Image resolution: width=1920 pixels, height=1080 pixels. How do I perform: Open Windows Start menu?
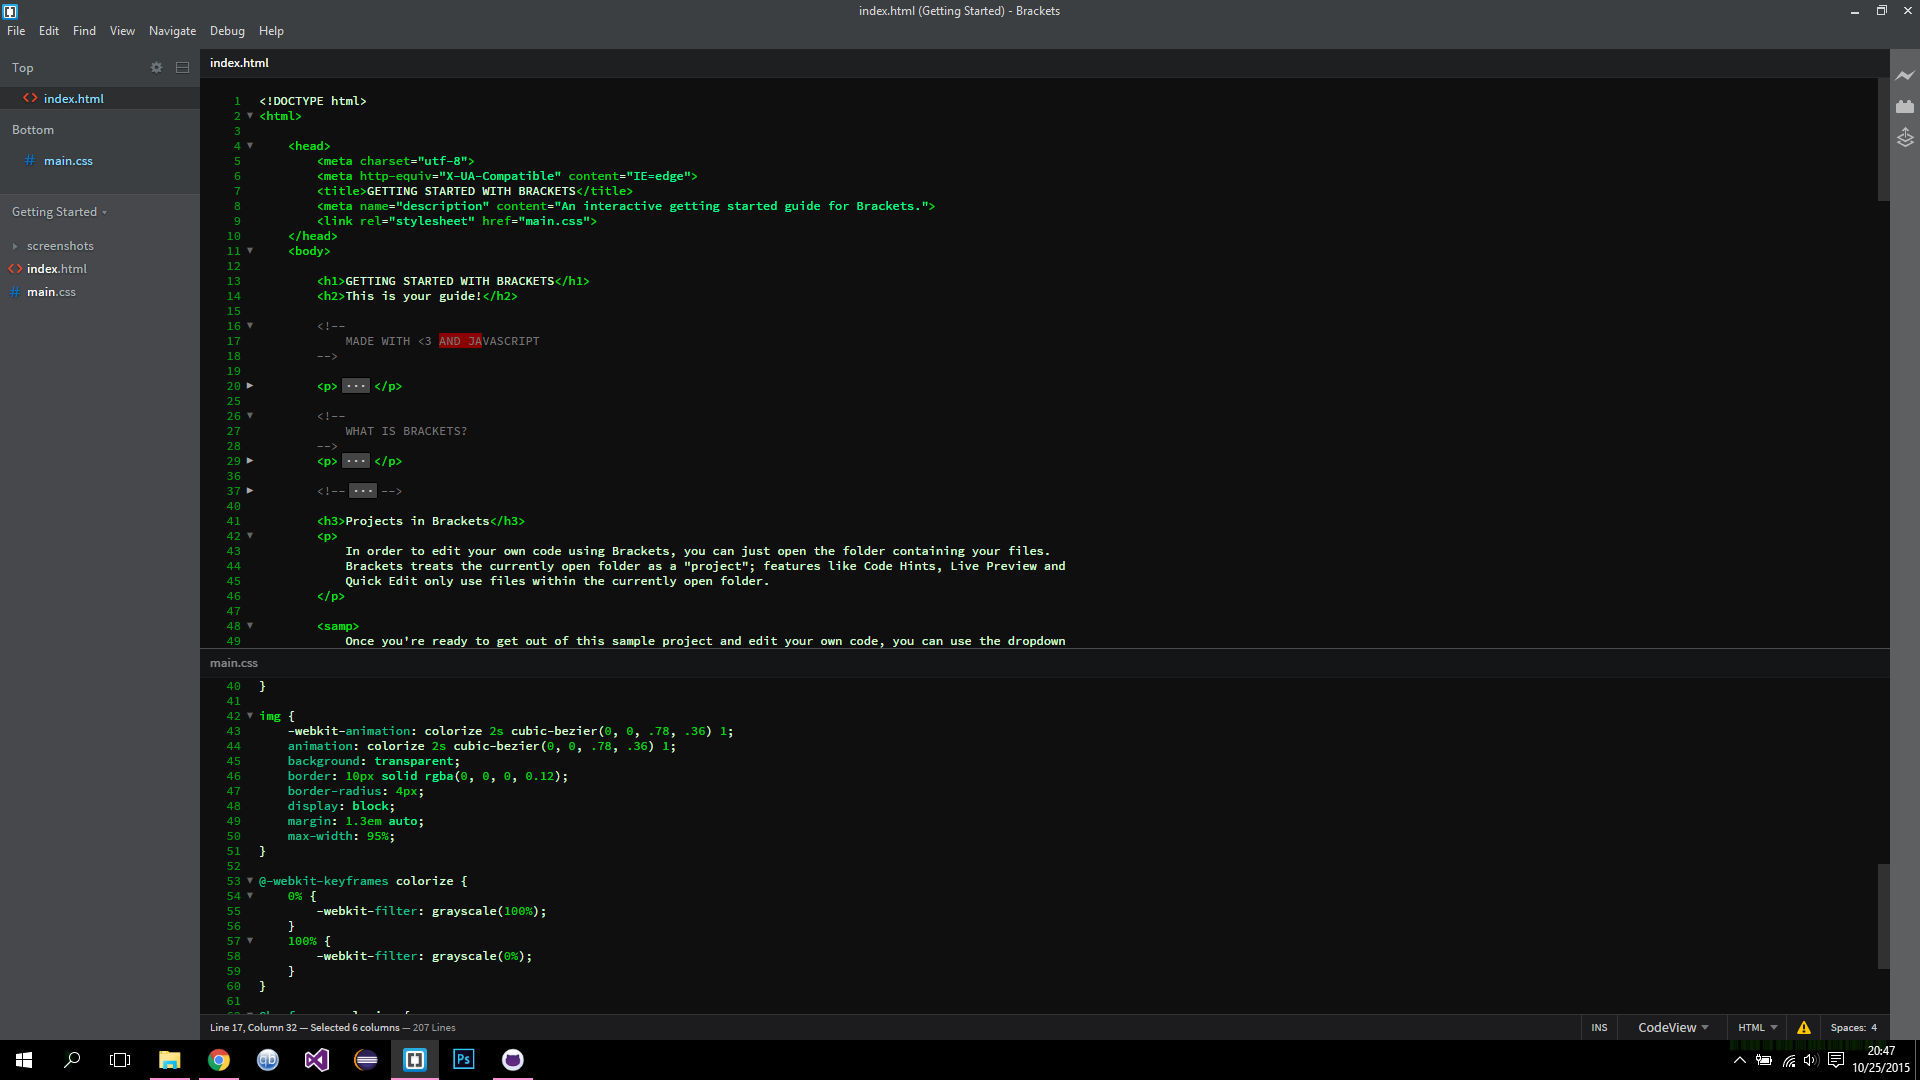(24, 1060)
